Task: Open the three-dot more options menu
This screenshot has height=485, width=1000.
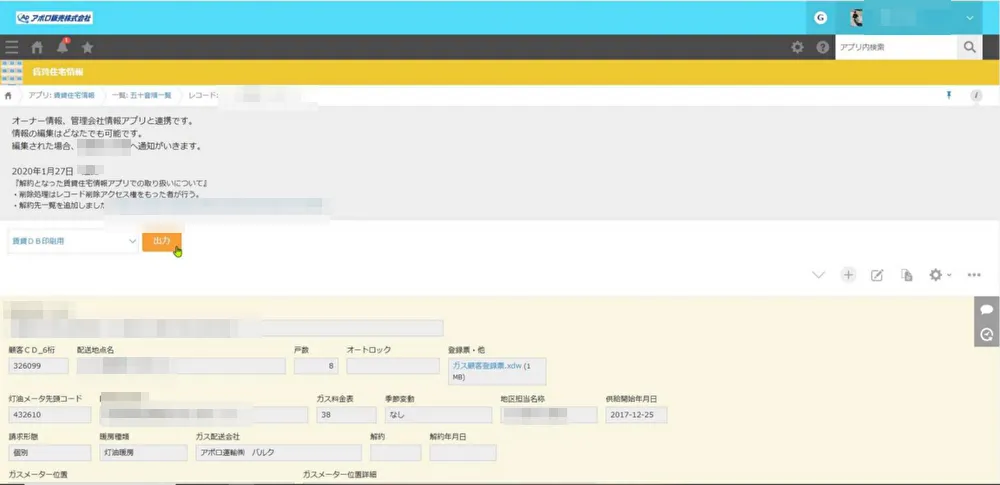Action: 974,275
